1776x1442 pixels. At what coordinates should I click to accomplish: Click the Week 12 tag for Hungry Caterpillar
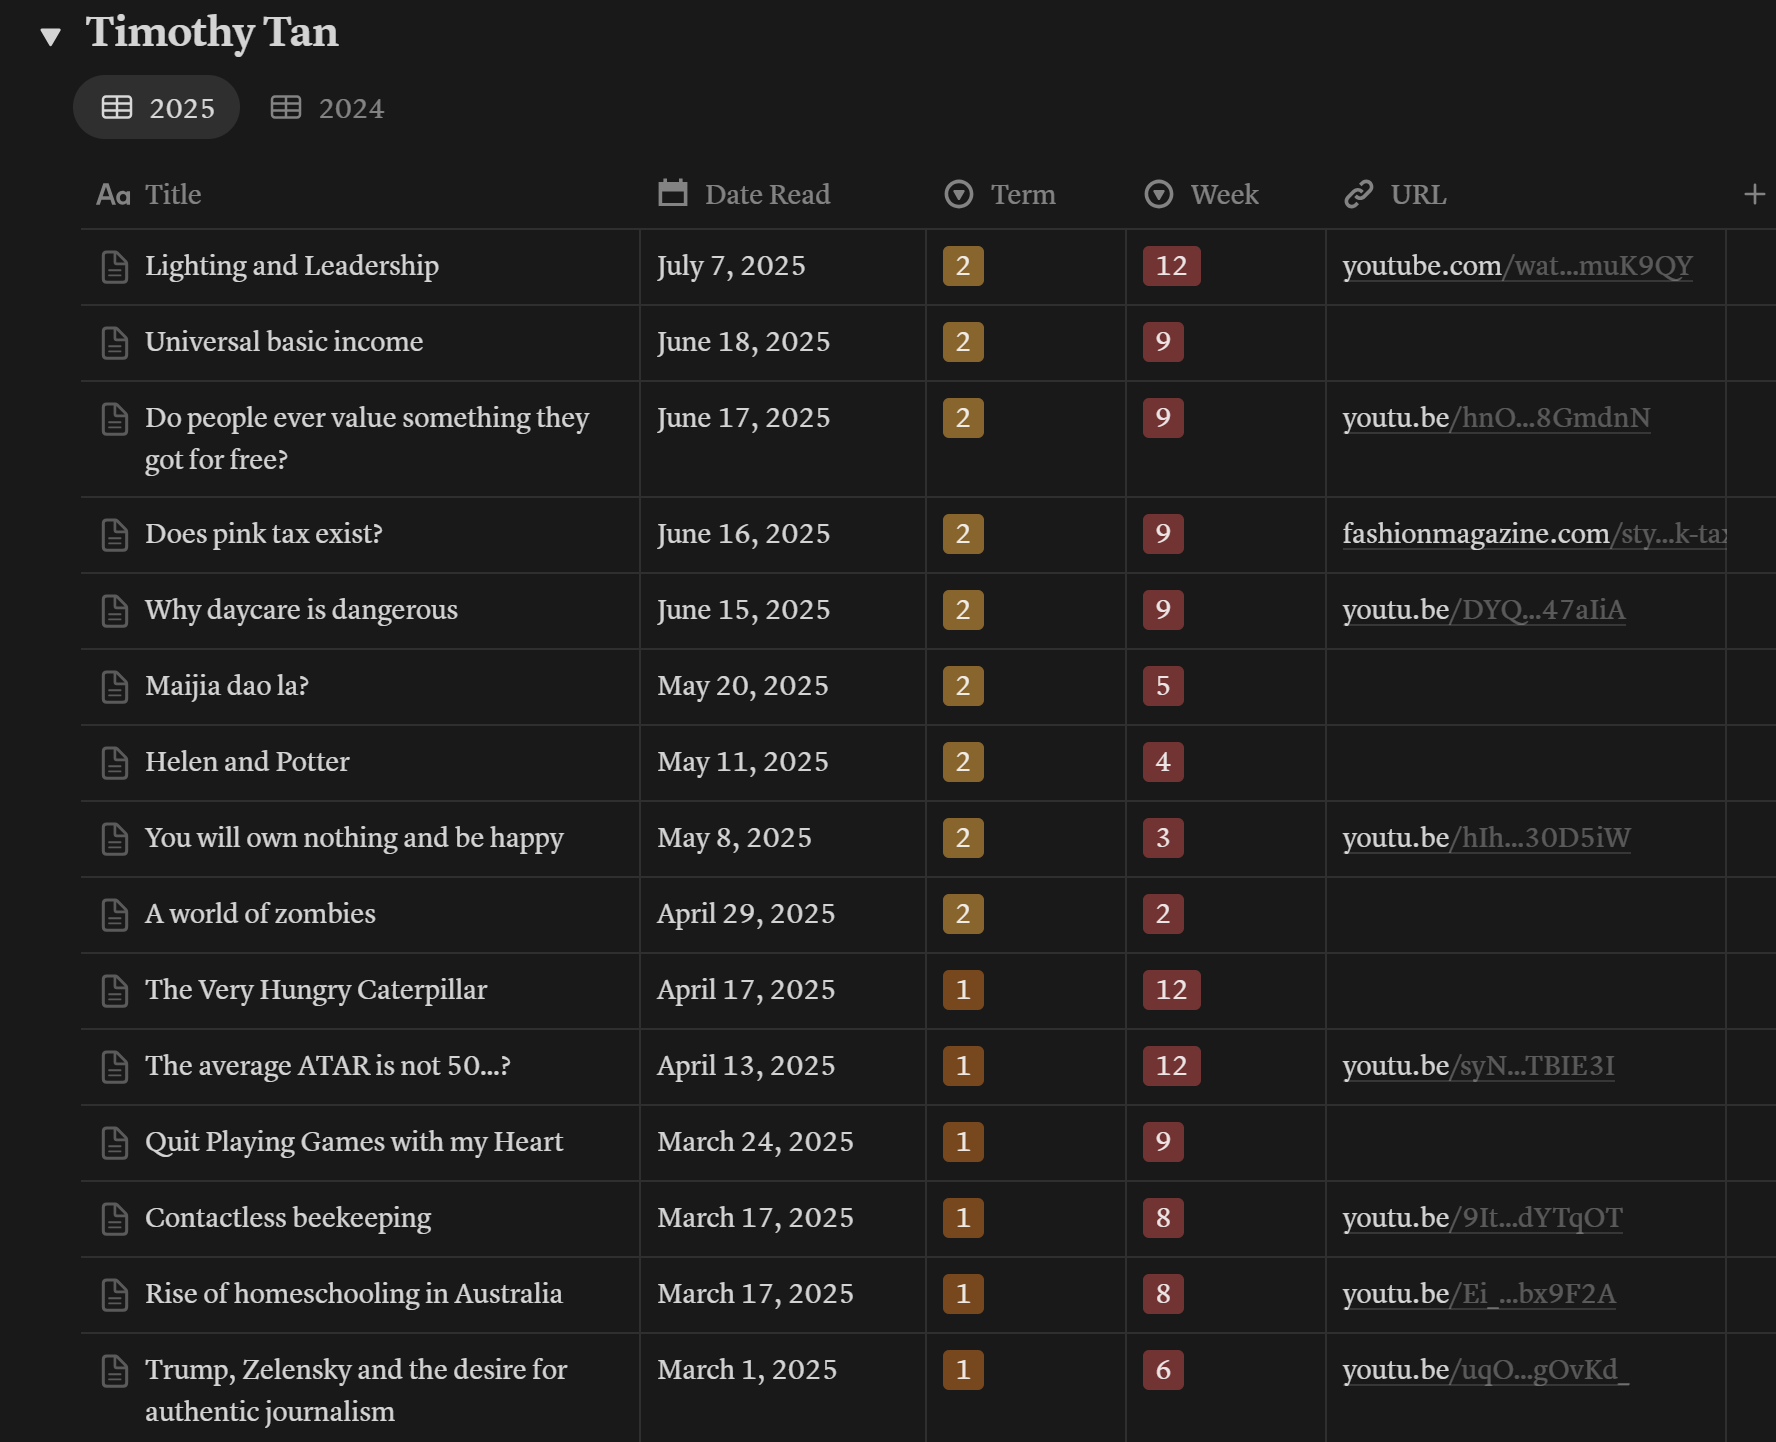pyautogui.click(x=1171, y=990)
